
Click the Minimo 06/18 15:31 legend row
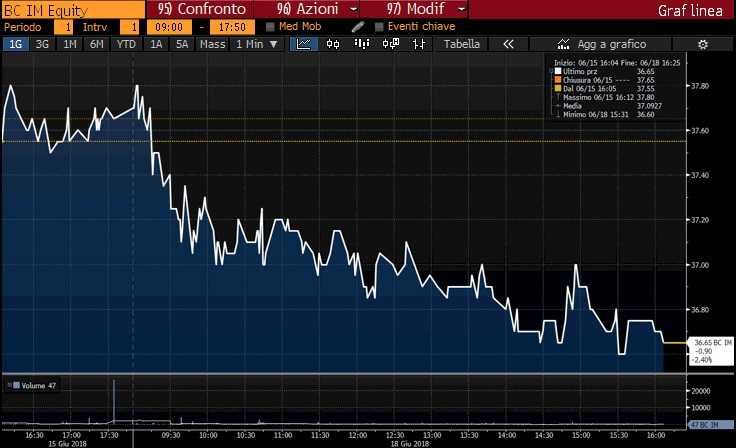(608, 114)
